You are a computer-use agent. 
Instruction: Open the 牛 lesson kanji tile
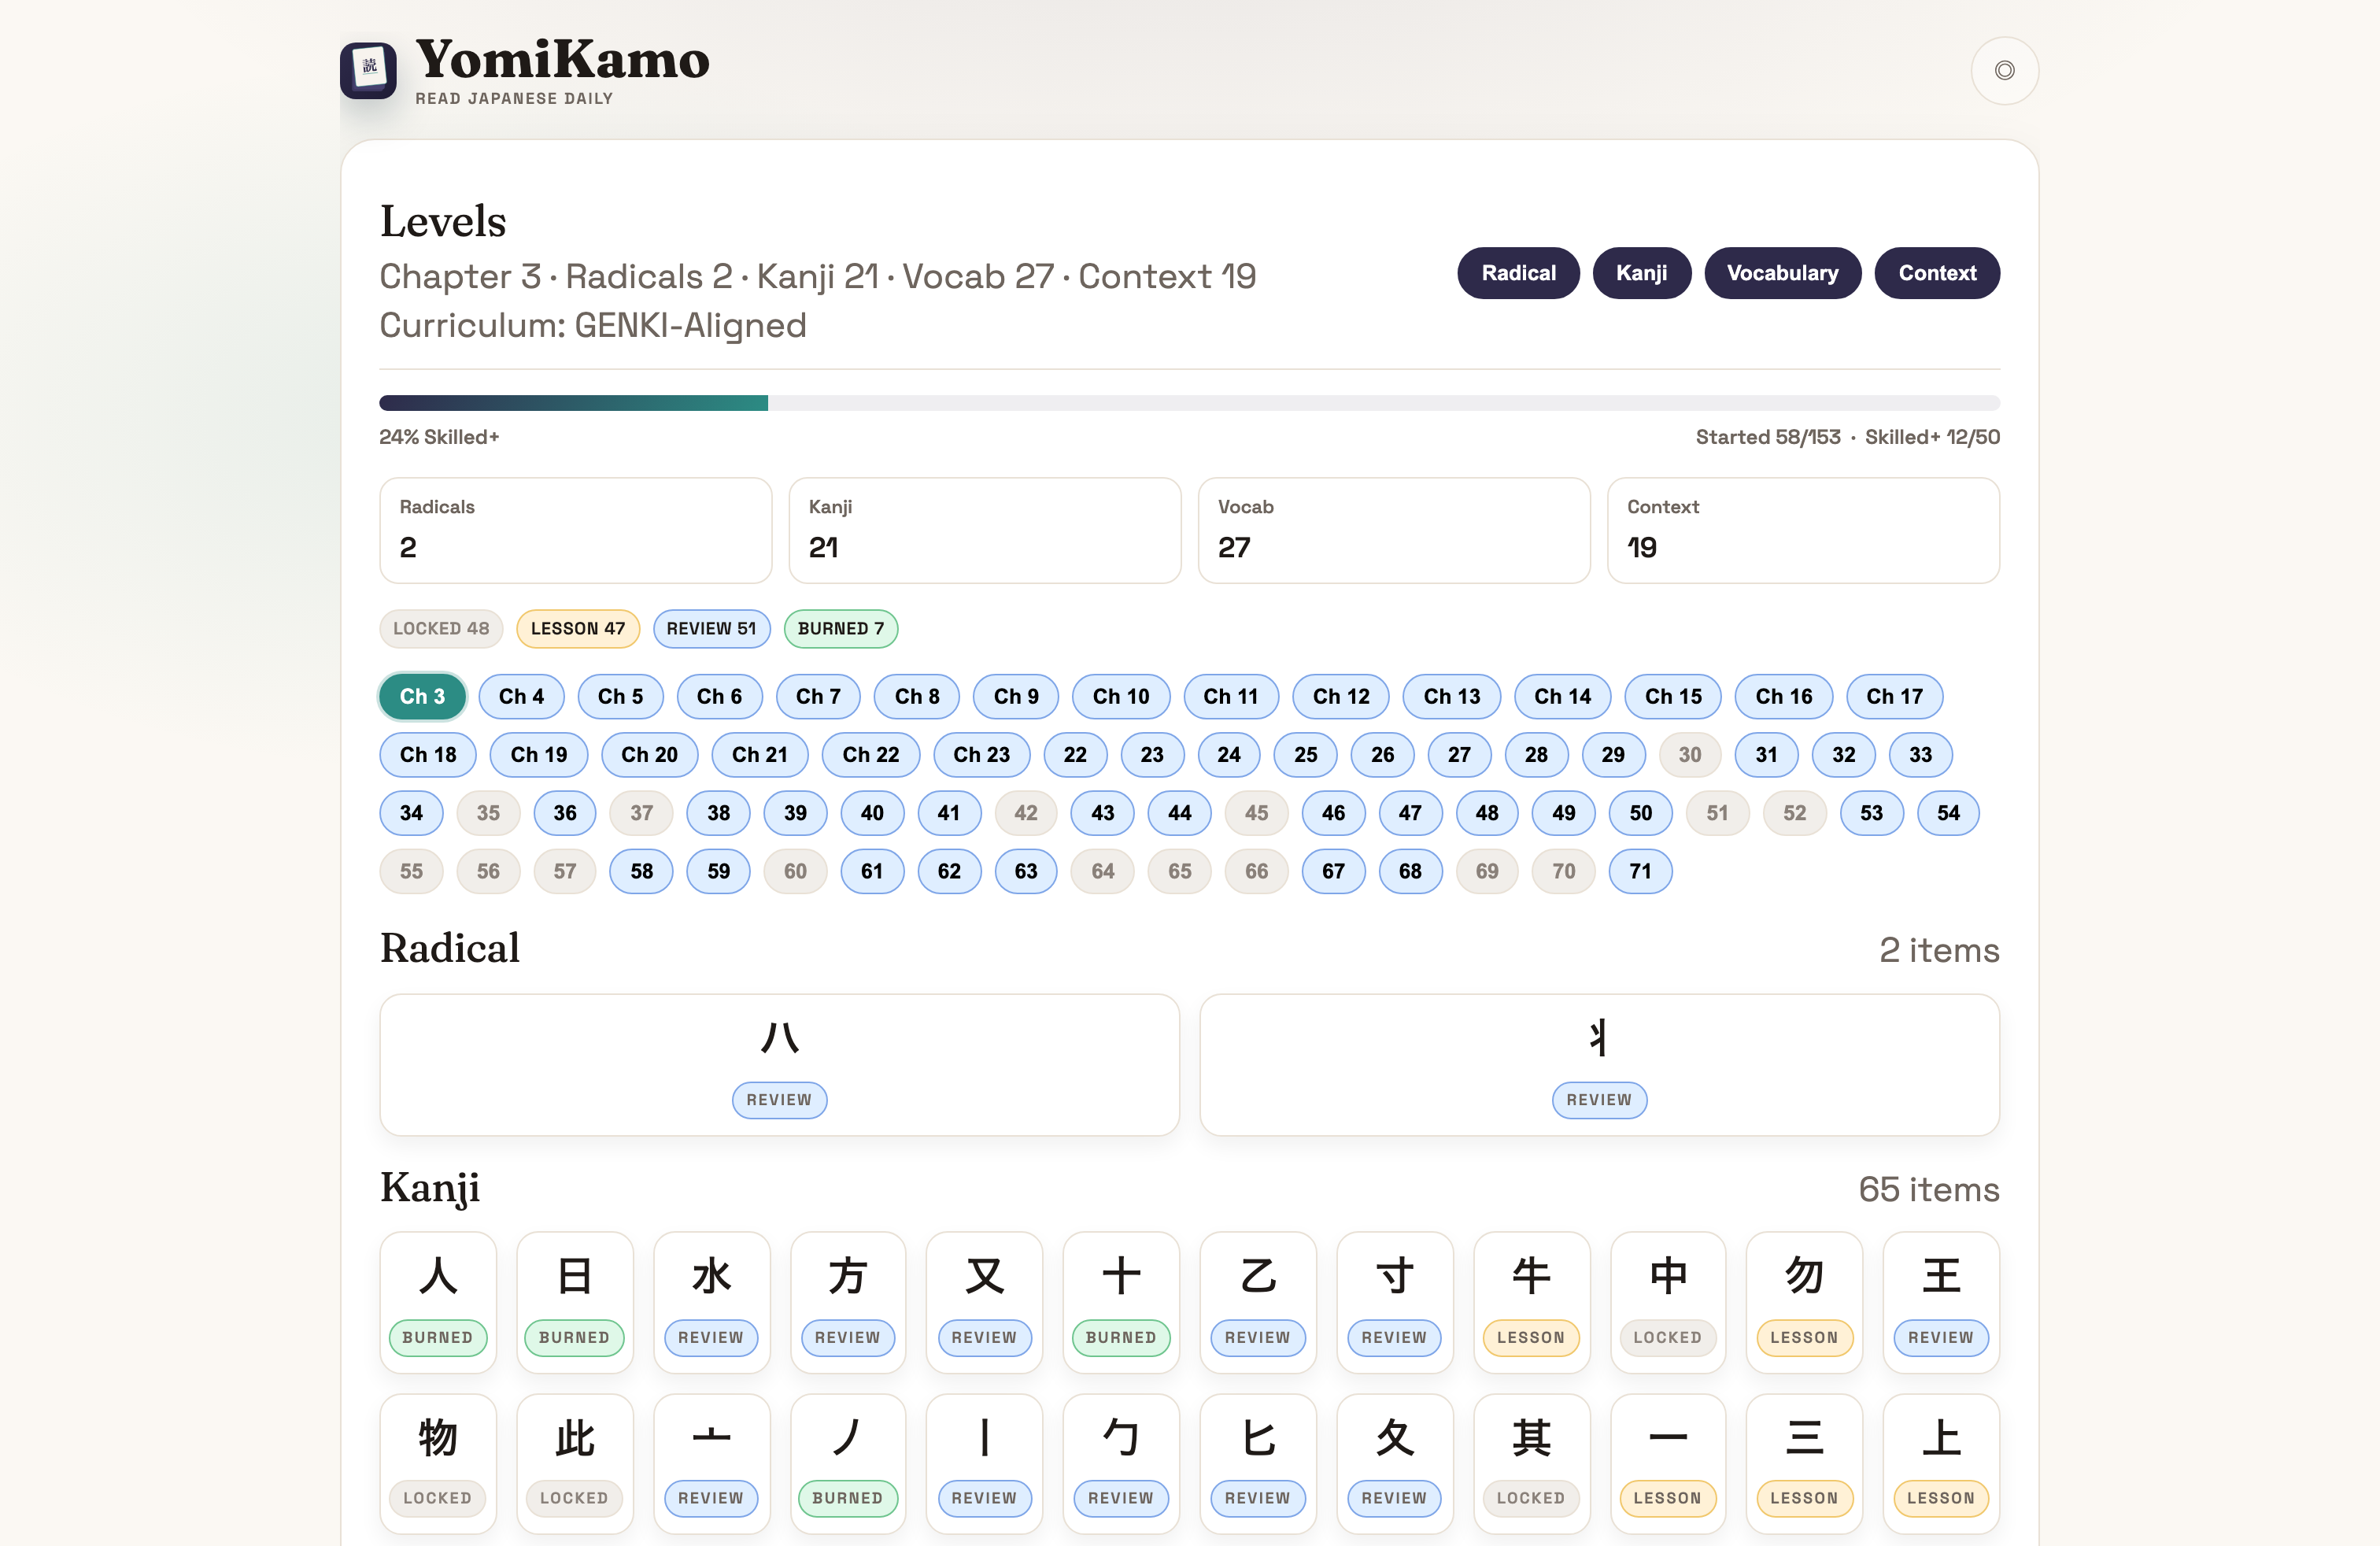(x=1531, y=1302)
